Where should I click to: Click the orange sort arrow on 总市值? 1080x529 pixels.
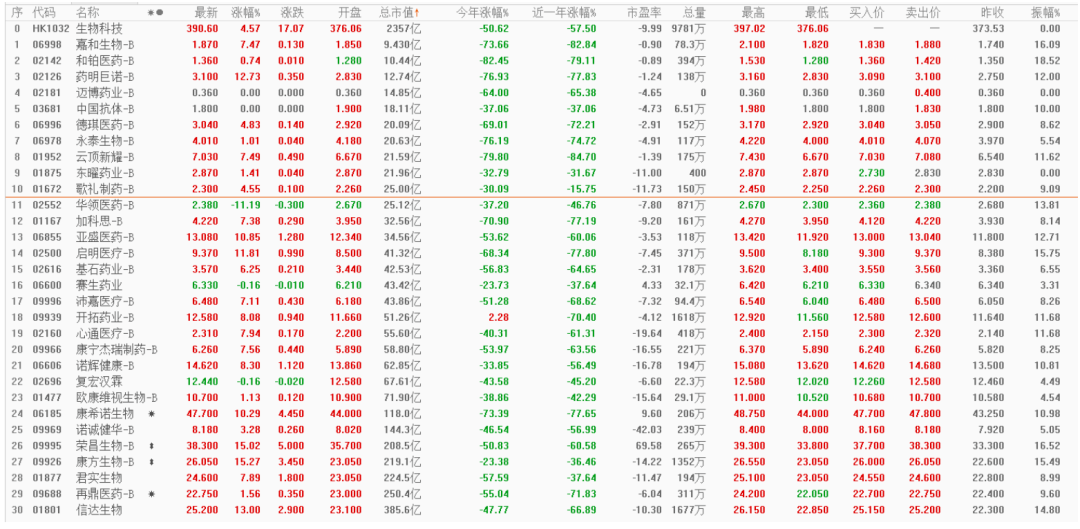pyautogui.click(x=417, y=12)
